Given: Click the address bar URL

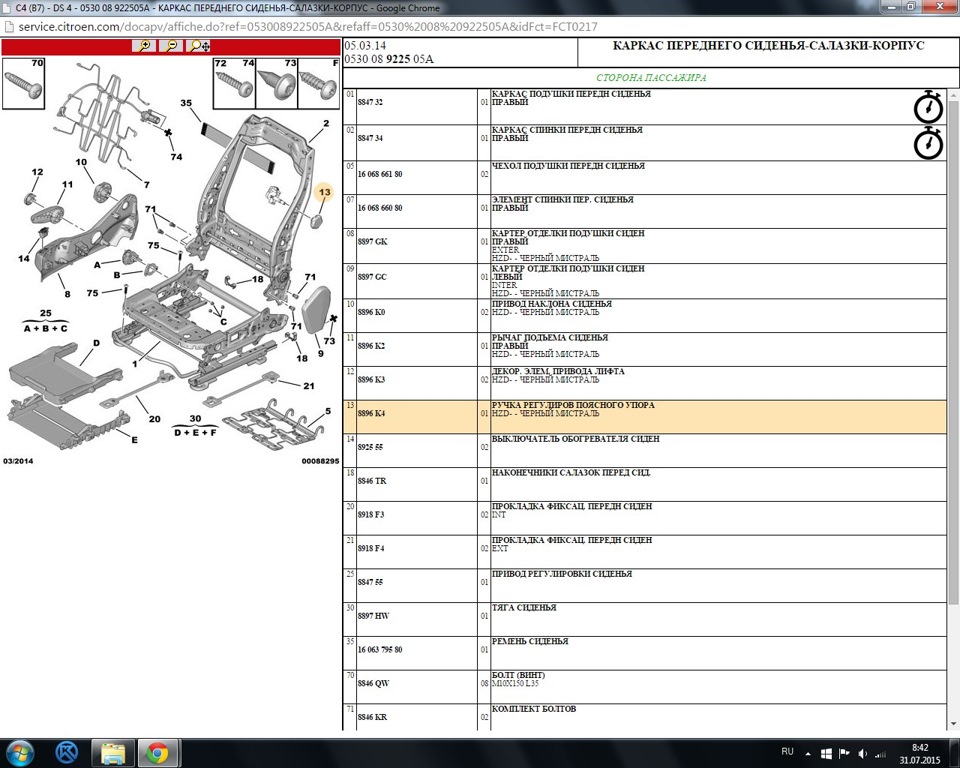Looking at the screenshot, I should tap(307, 27).
